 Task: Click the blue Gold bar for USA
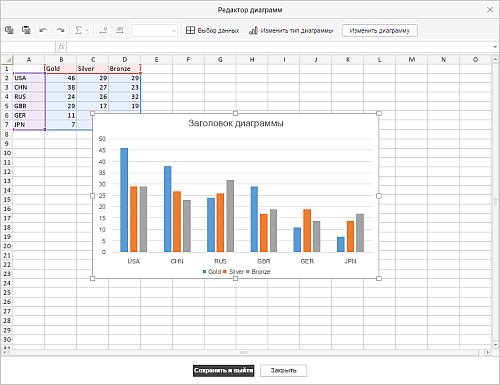point(124,200)
